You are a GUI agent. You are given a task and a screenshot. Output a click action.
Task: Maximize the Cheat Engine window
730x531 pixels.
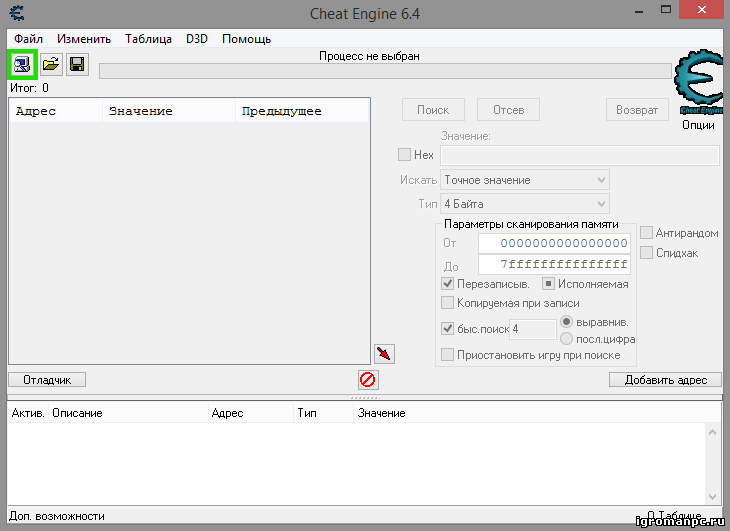point(666,10)
